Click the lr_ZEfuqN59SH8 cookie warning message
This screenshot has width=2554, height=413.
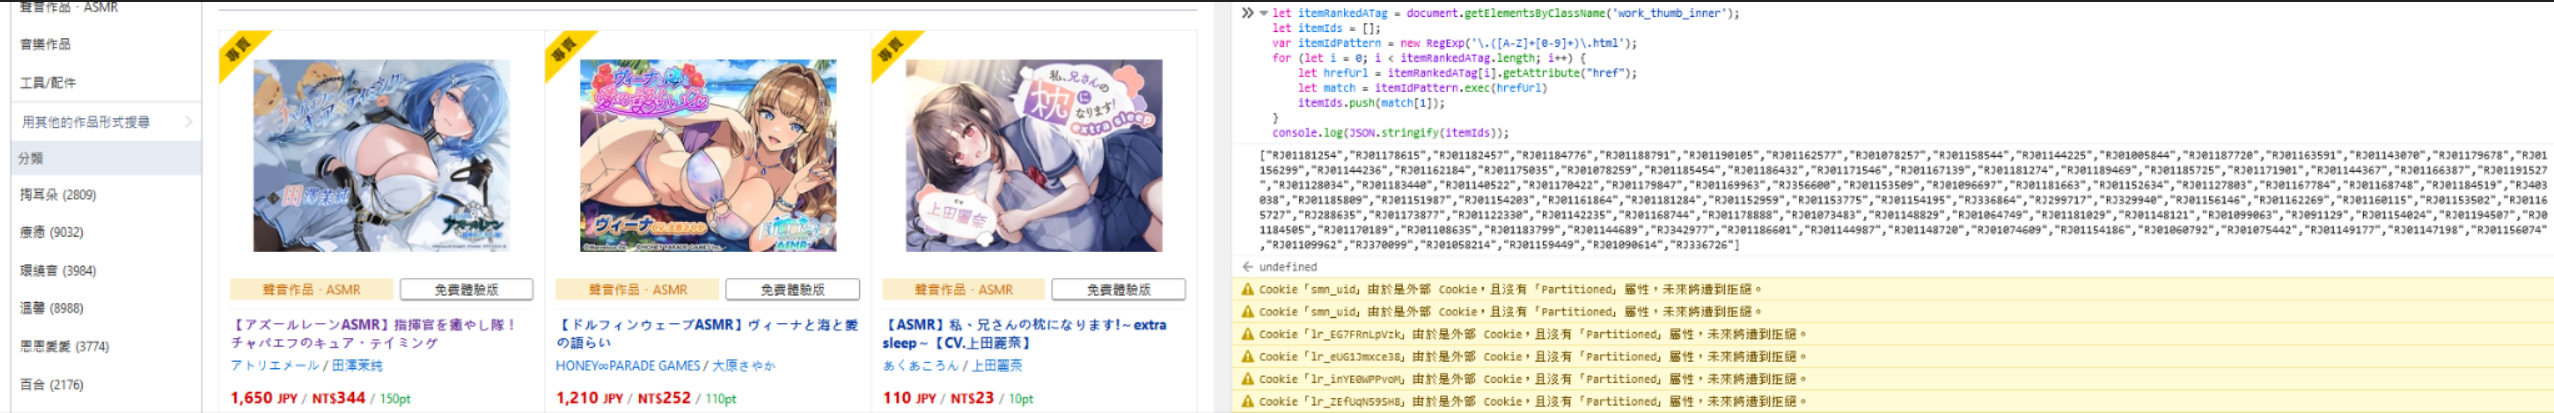click(x=1532, y=401)
